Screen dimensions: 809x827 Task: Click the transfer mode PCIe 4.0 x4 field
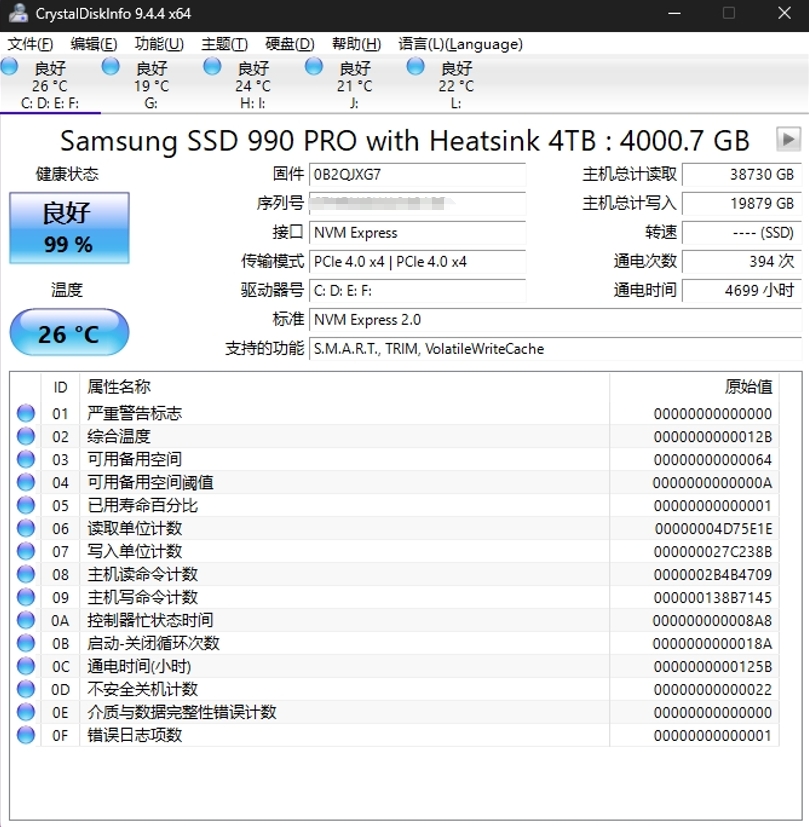[417, 262]
